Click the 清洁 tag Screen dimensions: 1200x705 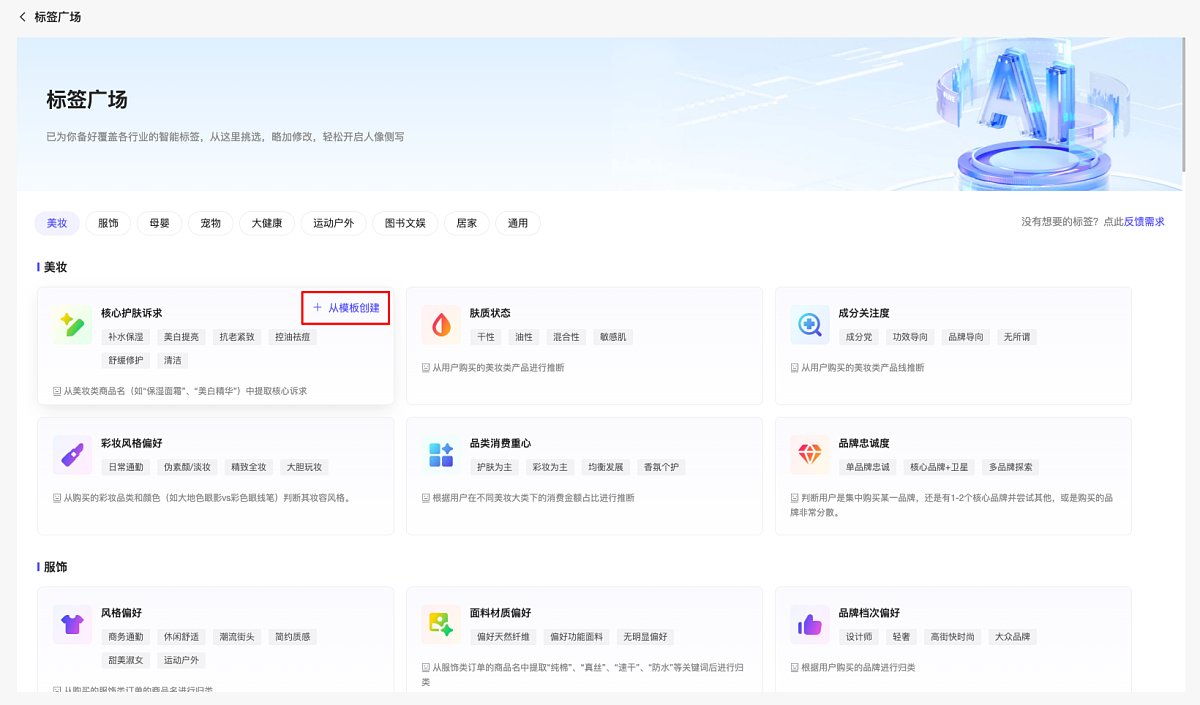(x=173, y=360)
